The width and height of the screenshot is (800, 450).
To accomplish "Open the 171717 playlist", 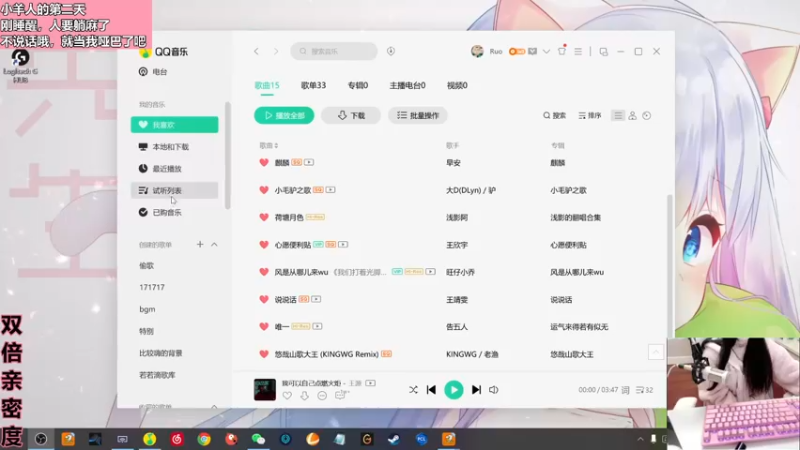I will coord(152,287).
